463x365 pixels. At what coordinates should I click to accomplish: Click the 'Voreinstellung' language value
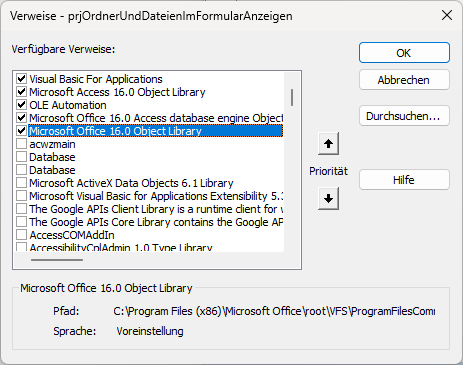pyautogui.click(x=150, y=331)
